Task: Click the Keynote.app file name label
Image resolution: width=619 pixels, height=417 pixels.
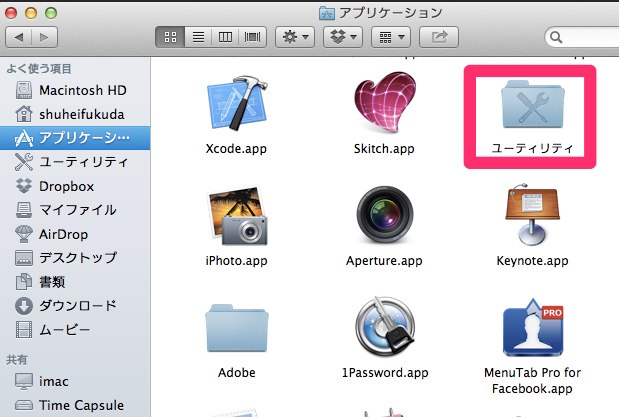Action: tap(533, 261)
